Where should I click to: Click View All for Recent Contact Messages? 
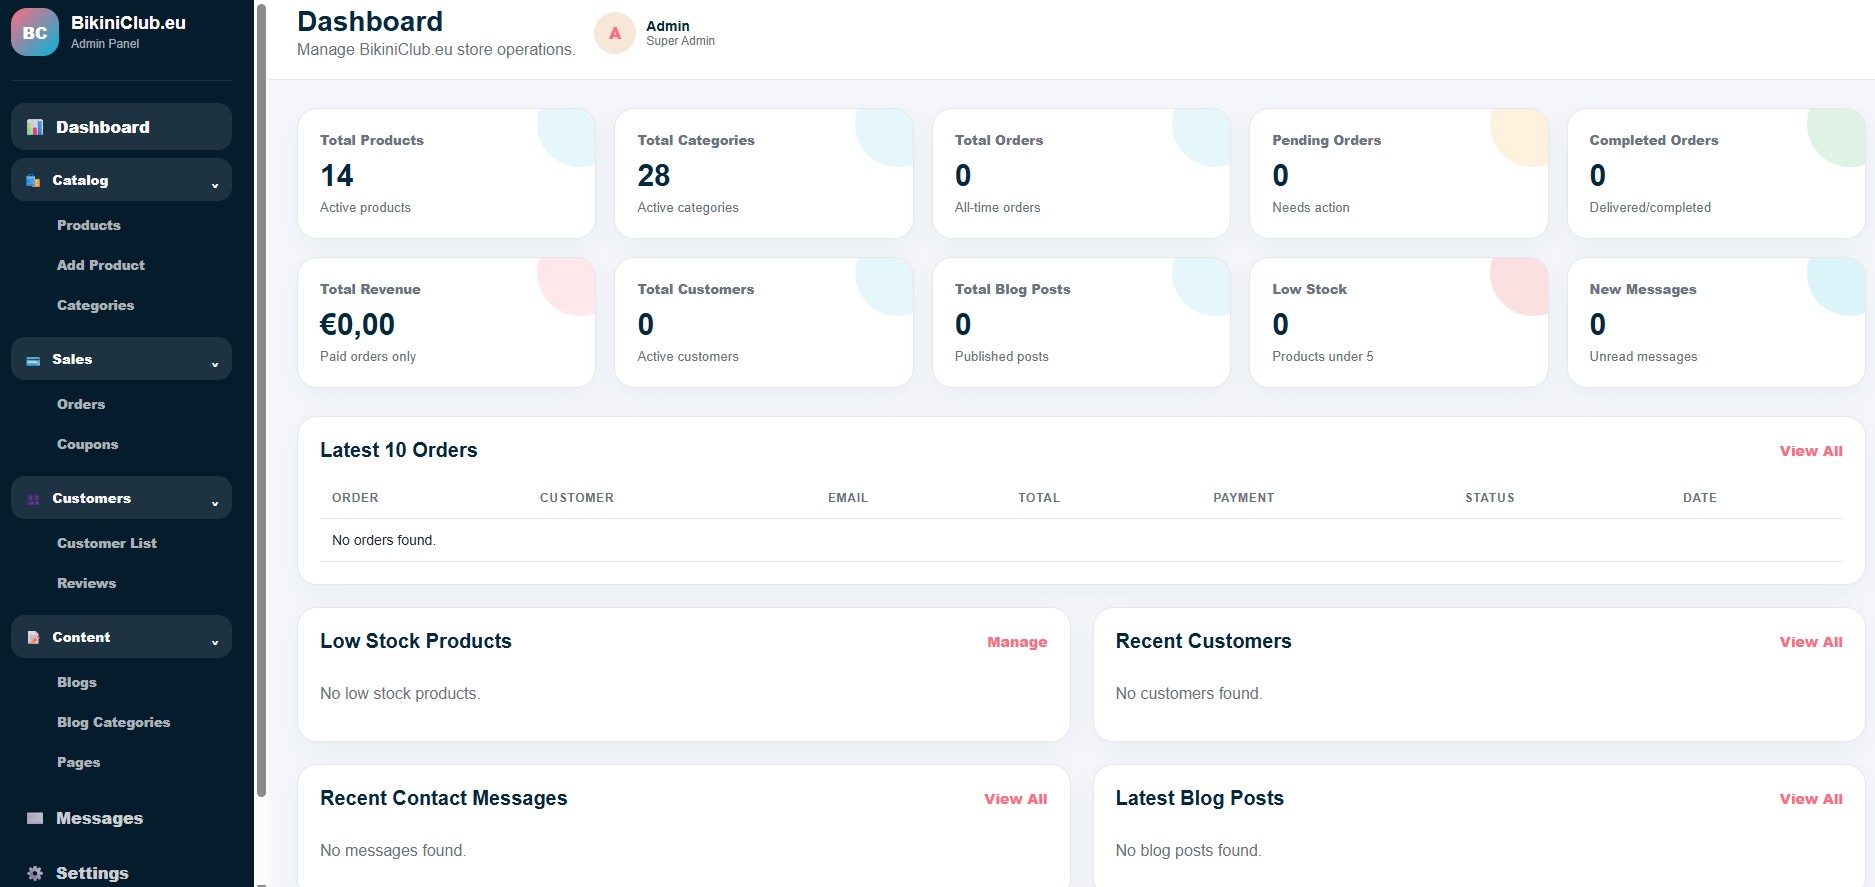point(1016,799)
